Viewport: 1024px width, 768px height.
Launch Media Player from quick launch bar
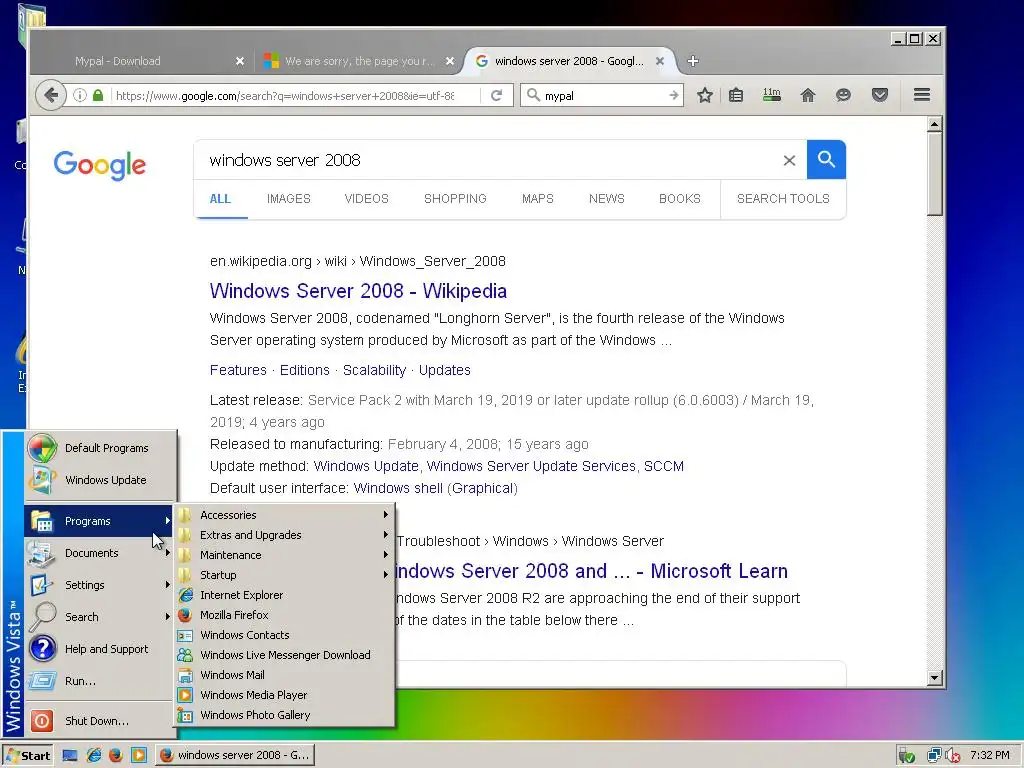[x=138, y=756]
